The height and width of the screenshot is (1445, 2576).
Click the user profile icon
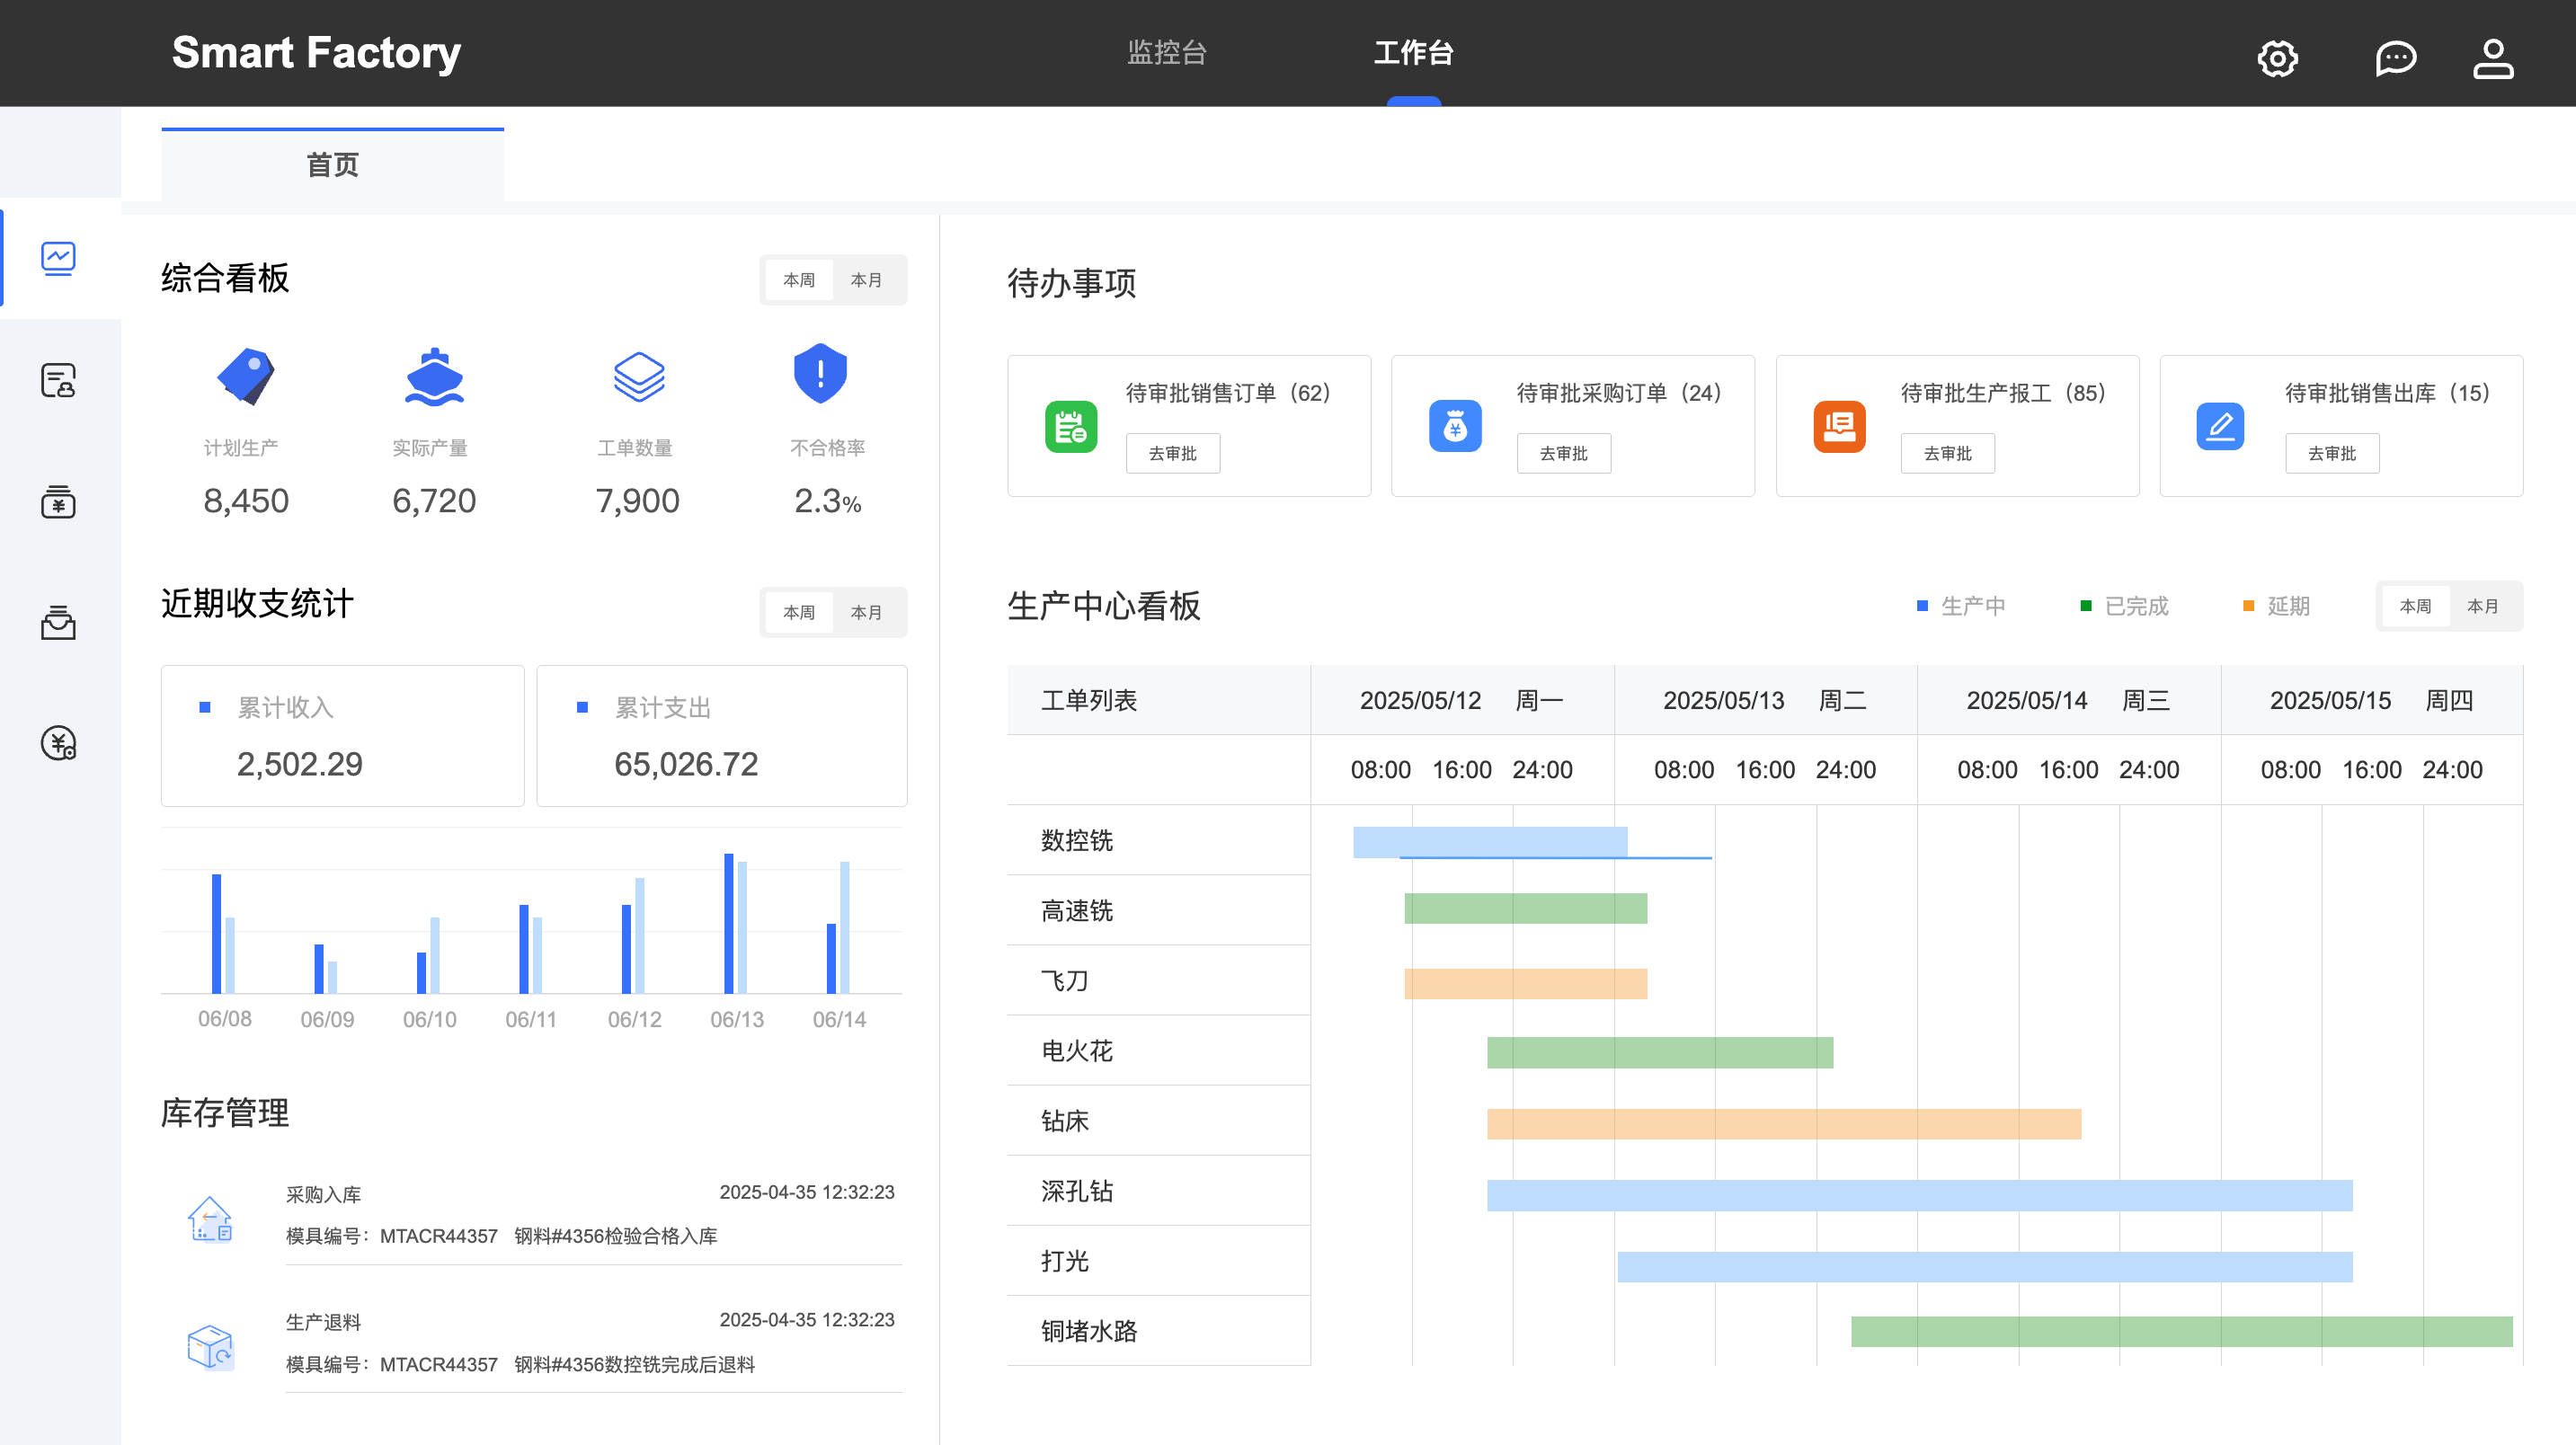pos(2492,58)
